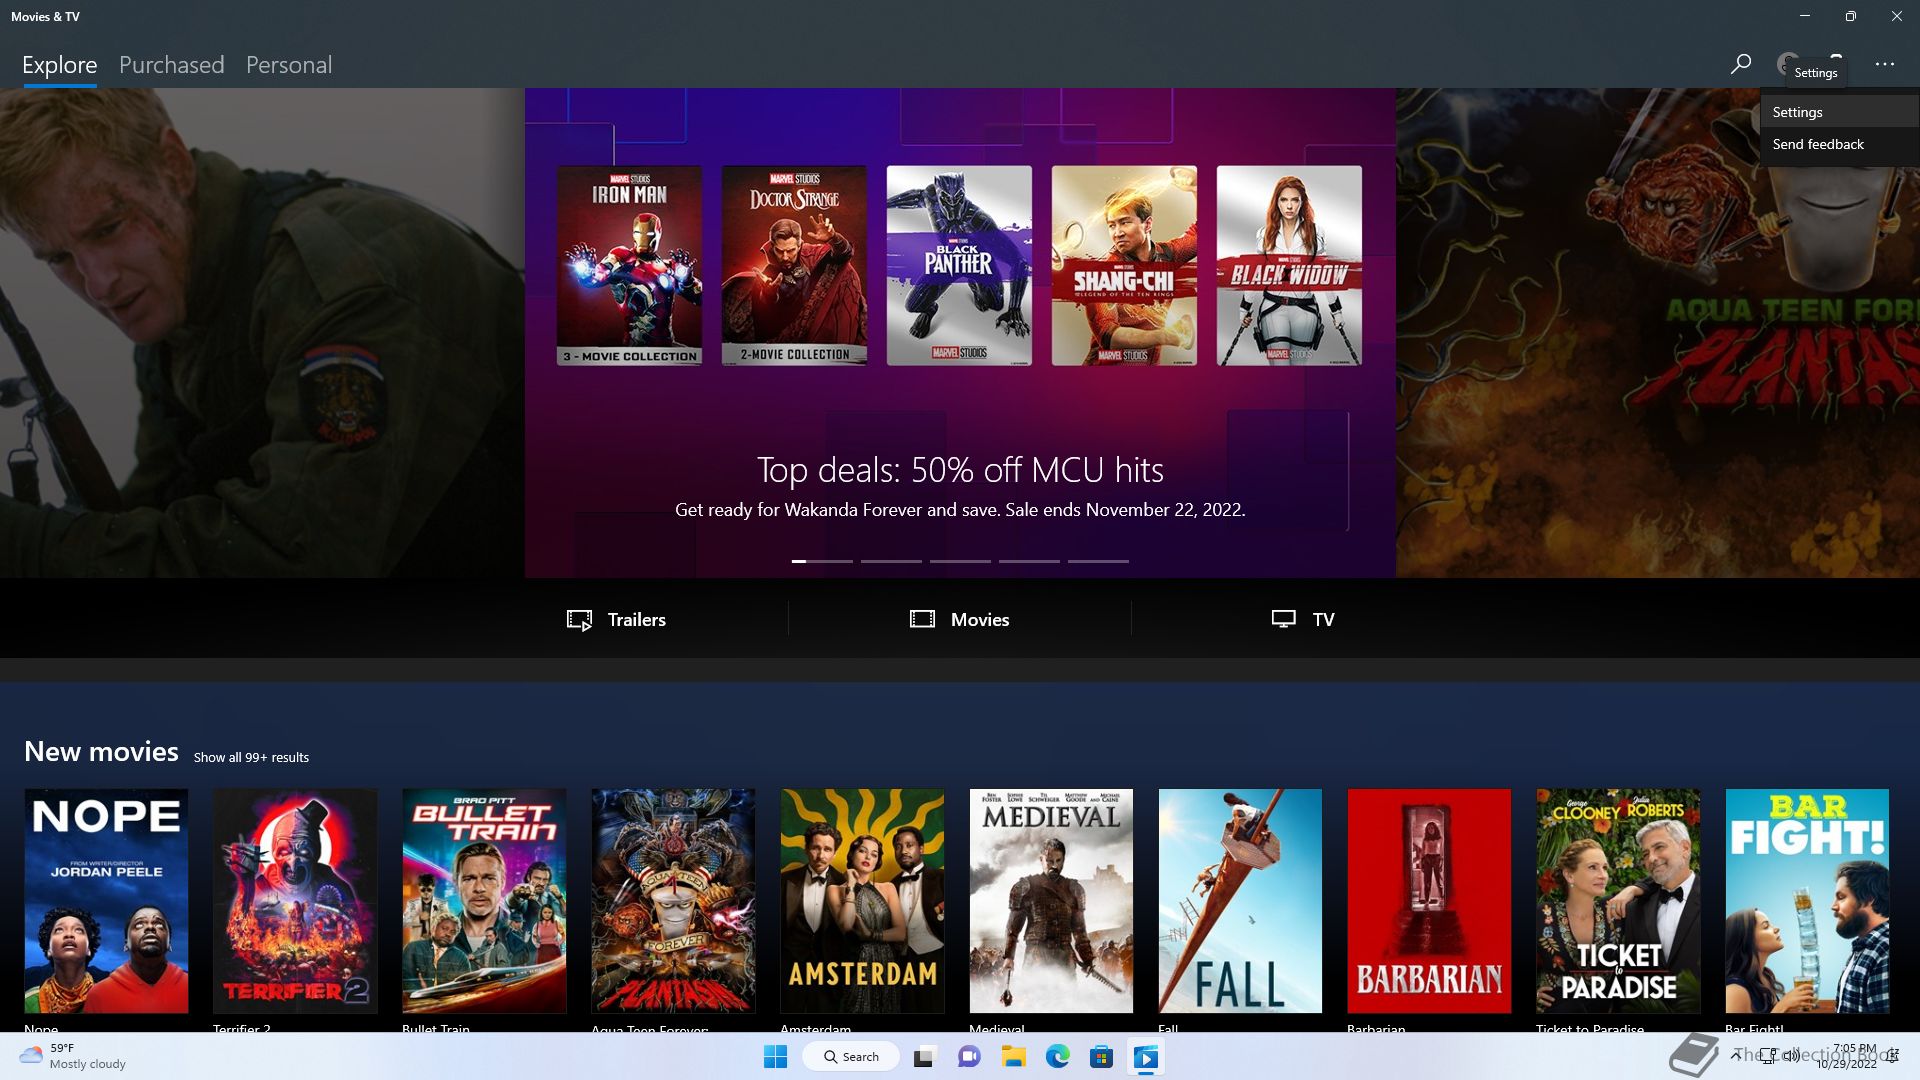Click the Movies & TV taskbar icon

coord(1146,1057)
